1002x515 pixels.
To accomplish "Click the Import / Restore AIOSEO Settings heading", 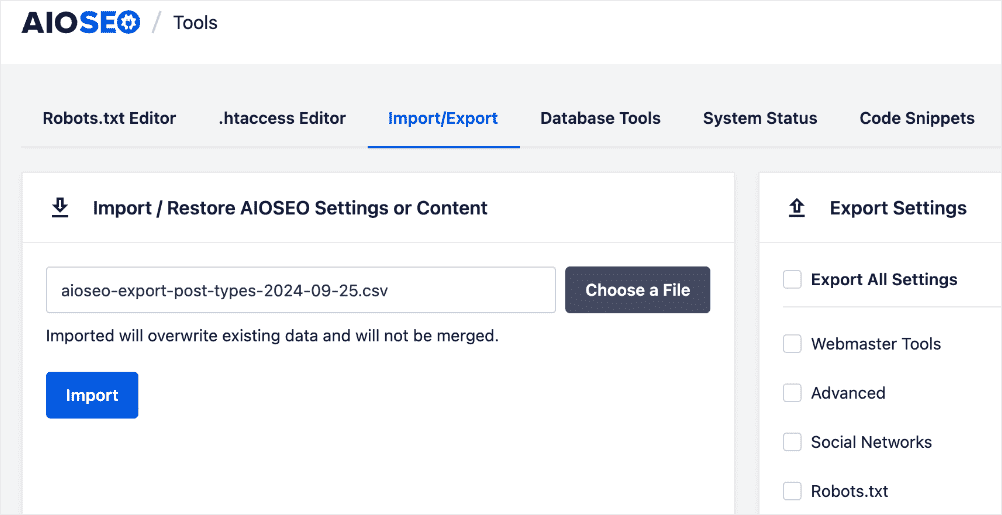I will pyautogui.click(x=290, y=208).
